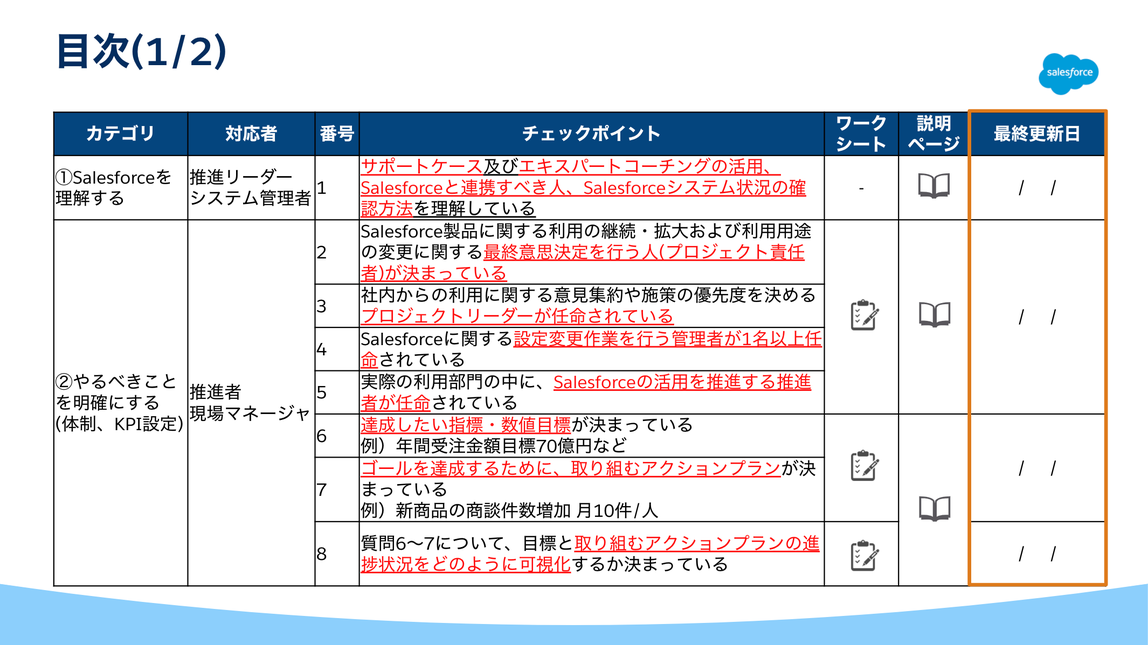The image size is (1148, 645).
Task: Click the 最終更新日 date field for checkpoint 8
Action: [x=1037, y=553]
